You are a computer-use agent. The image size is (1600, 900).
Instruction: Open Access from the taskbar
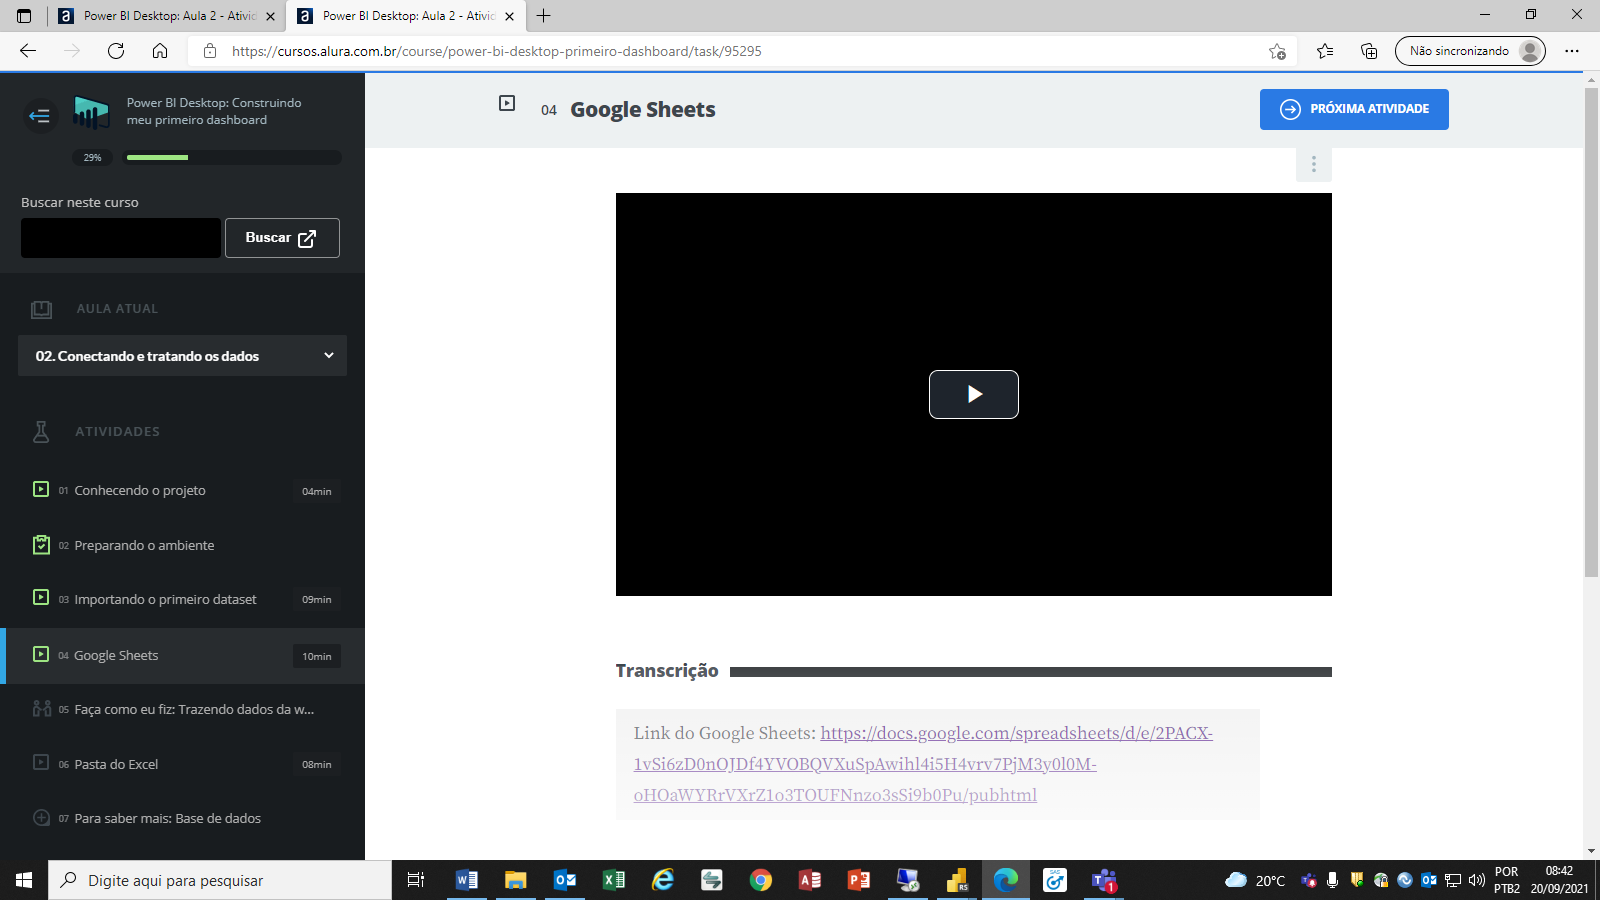(x=810, y=880)
